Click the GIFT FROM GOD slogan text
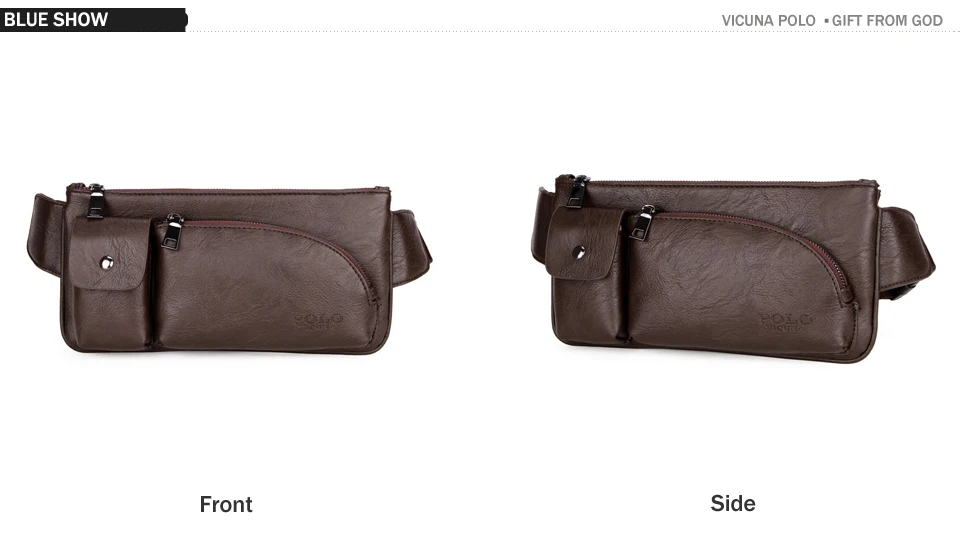Viewport: 960px width, 544px height. 887,21
